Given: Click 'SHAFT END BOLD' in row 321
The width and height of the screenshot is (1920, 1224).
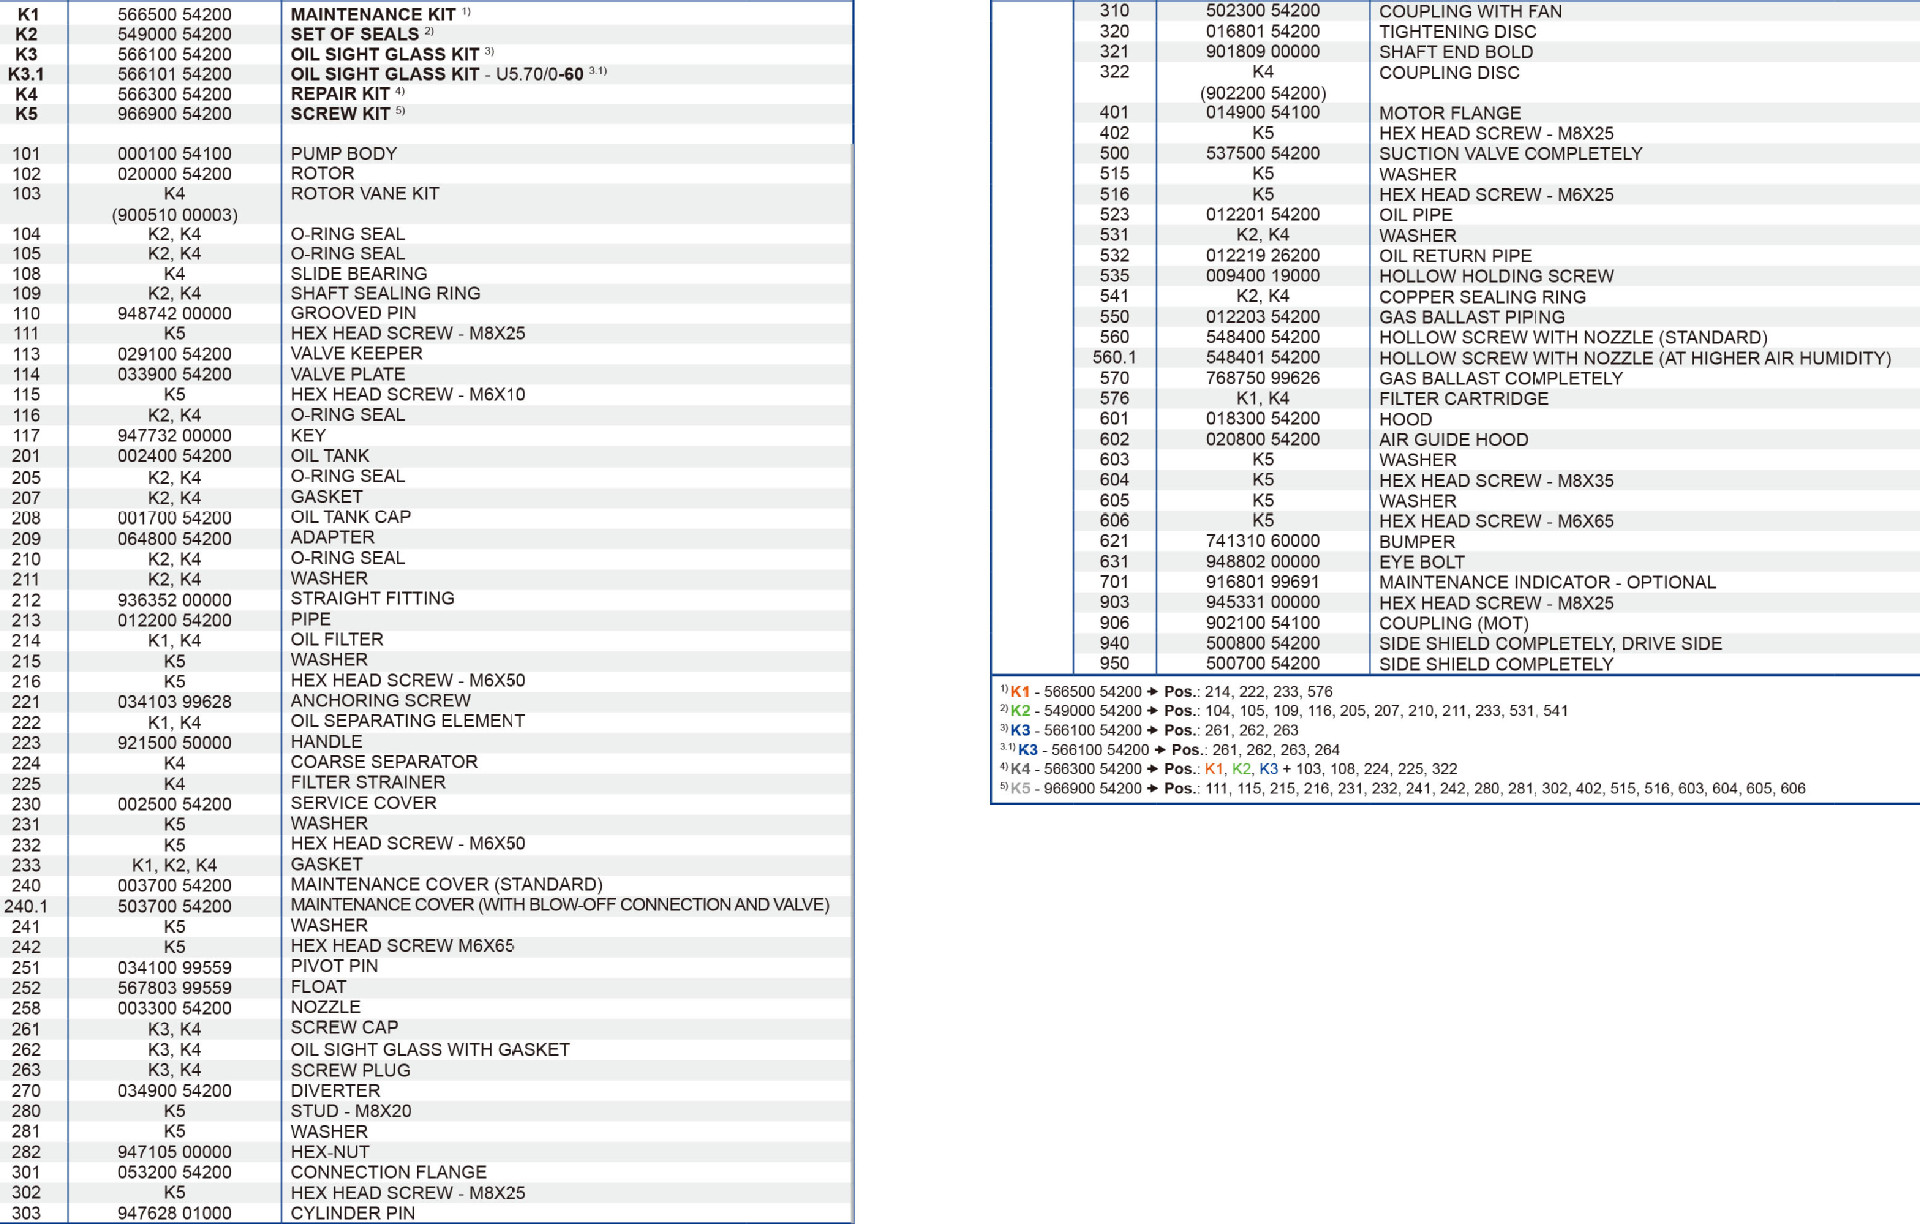Looking at the screenshot, I should (x=1456, y=52).
